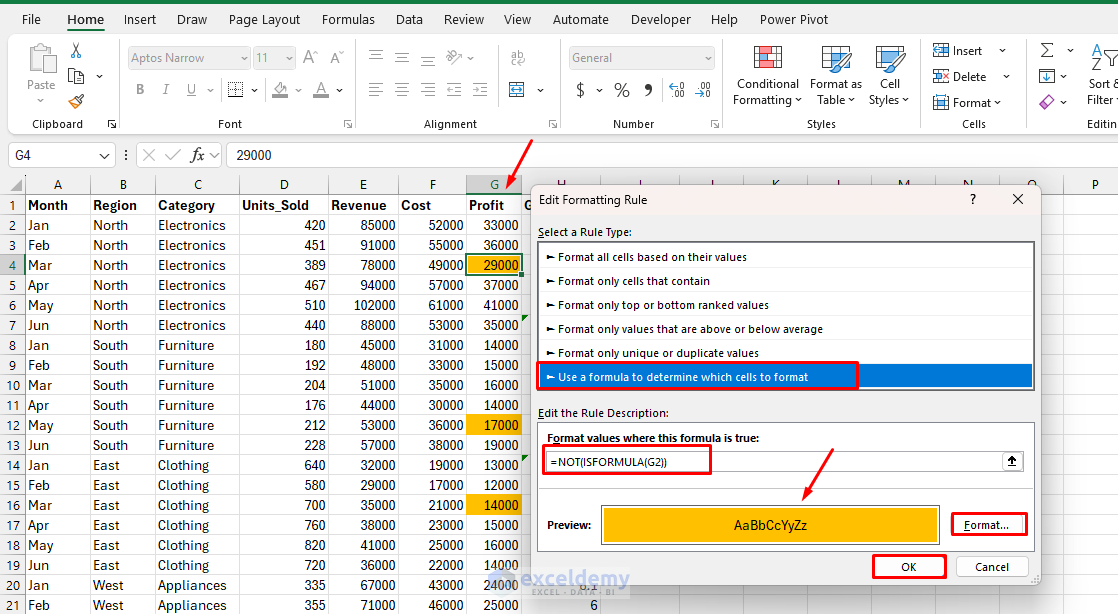Select 'Use a formula to determine' rule type
The width and height of the screenshot is (1118, 614).
point(786,377)
